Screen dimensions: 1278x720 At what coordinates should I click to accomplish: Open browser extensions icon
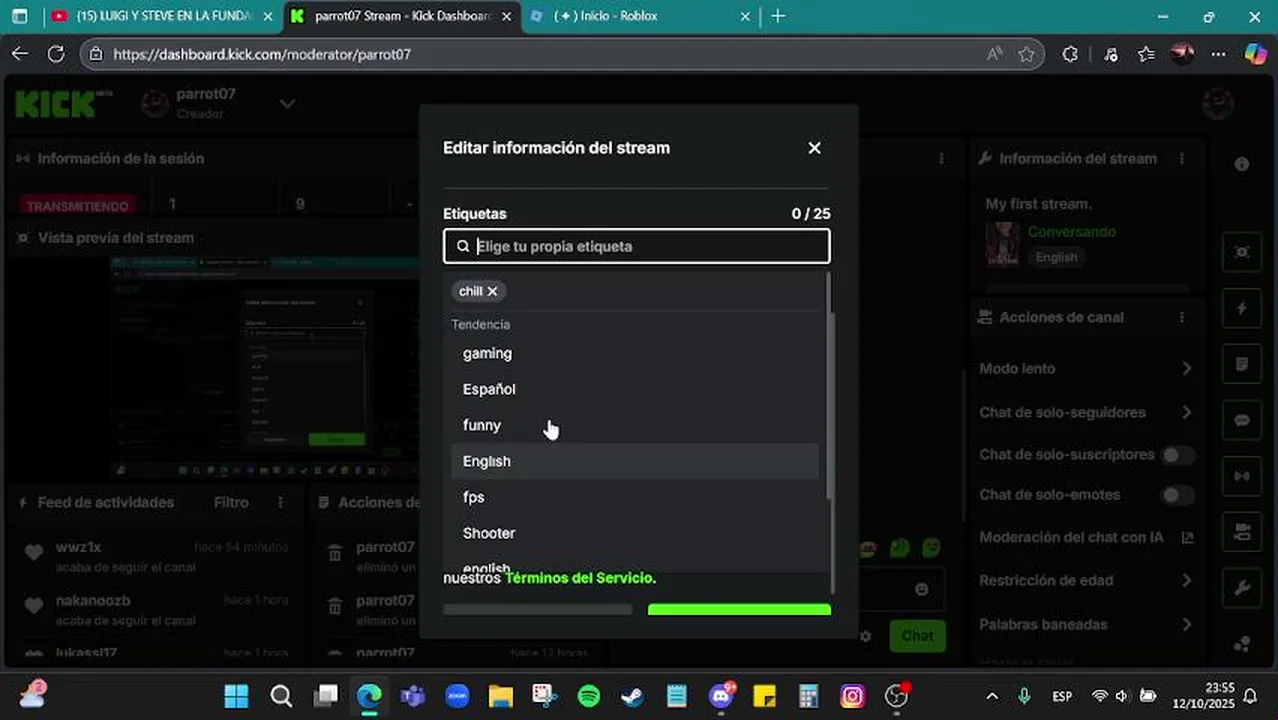coord(1070,54)
